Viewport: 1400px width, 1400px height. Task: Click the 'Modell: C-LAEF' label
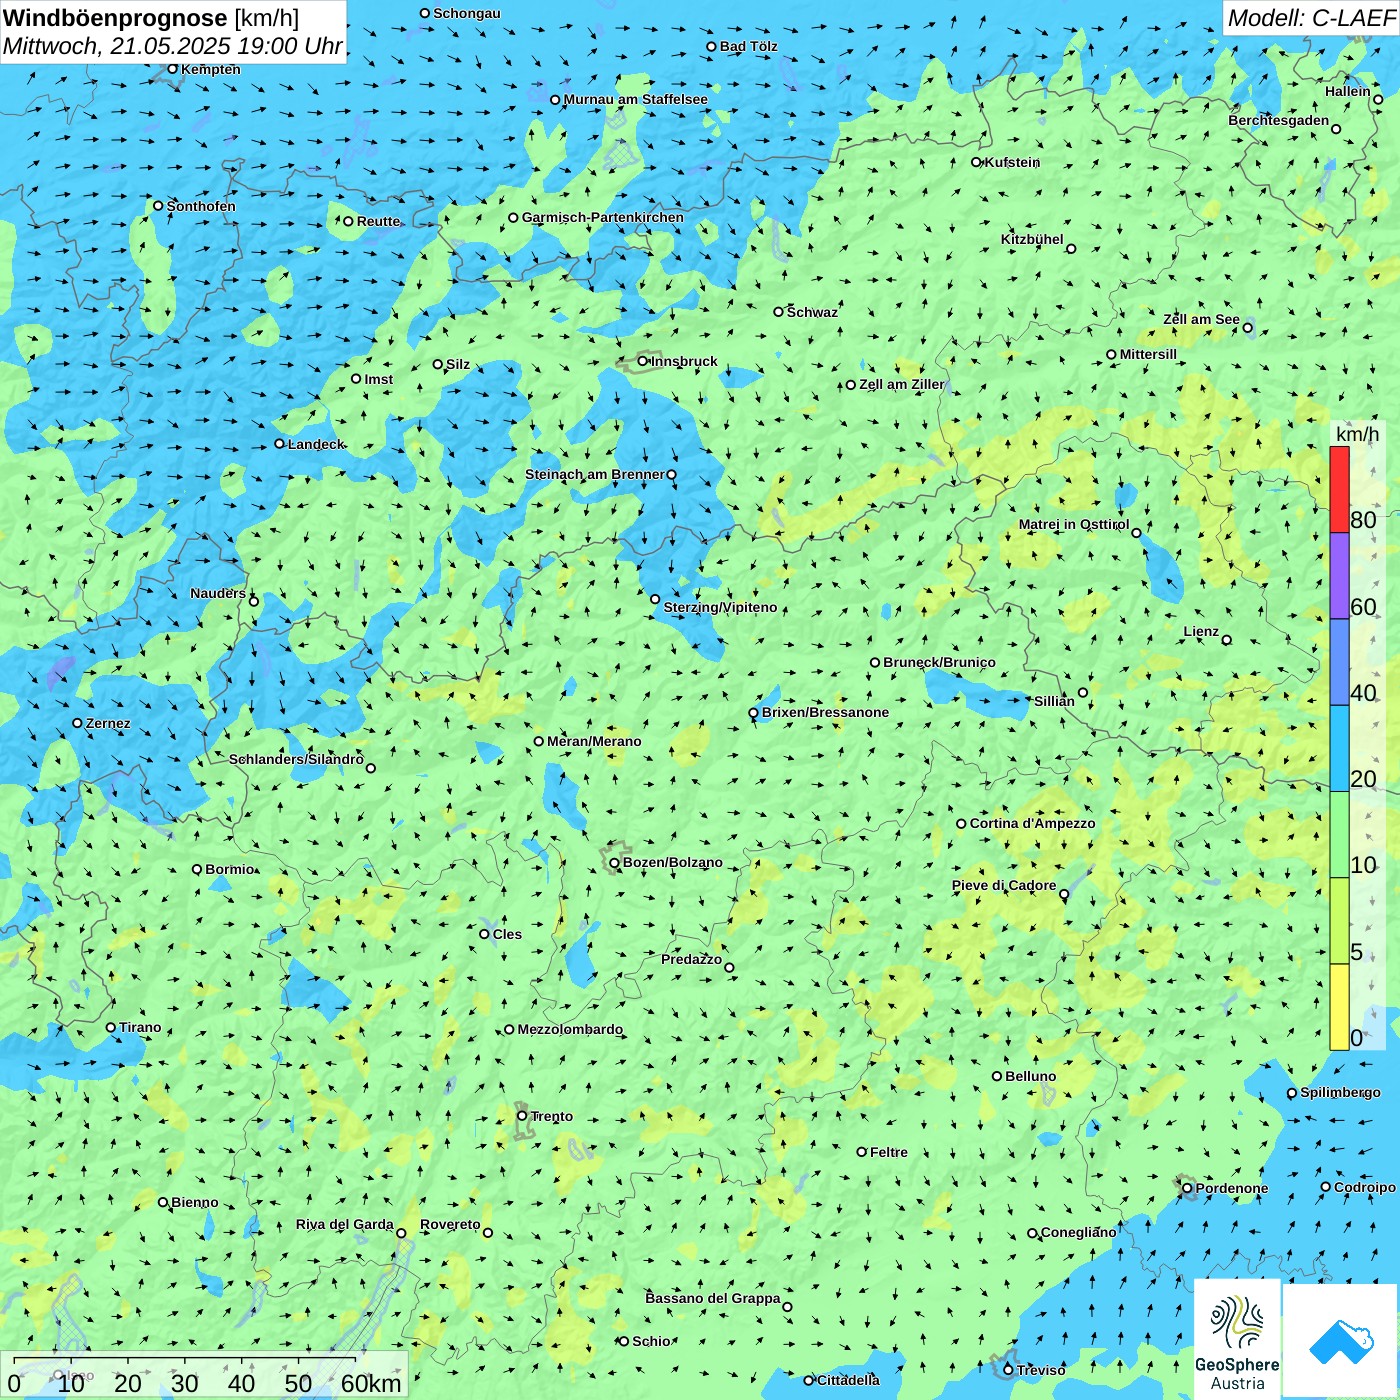point(1311,18)
